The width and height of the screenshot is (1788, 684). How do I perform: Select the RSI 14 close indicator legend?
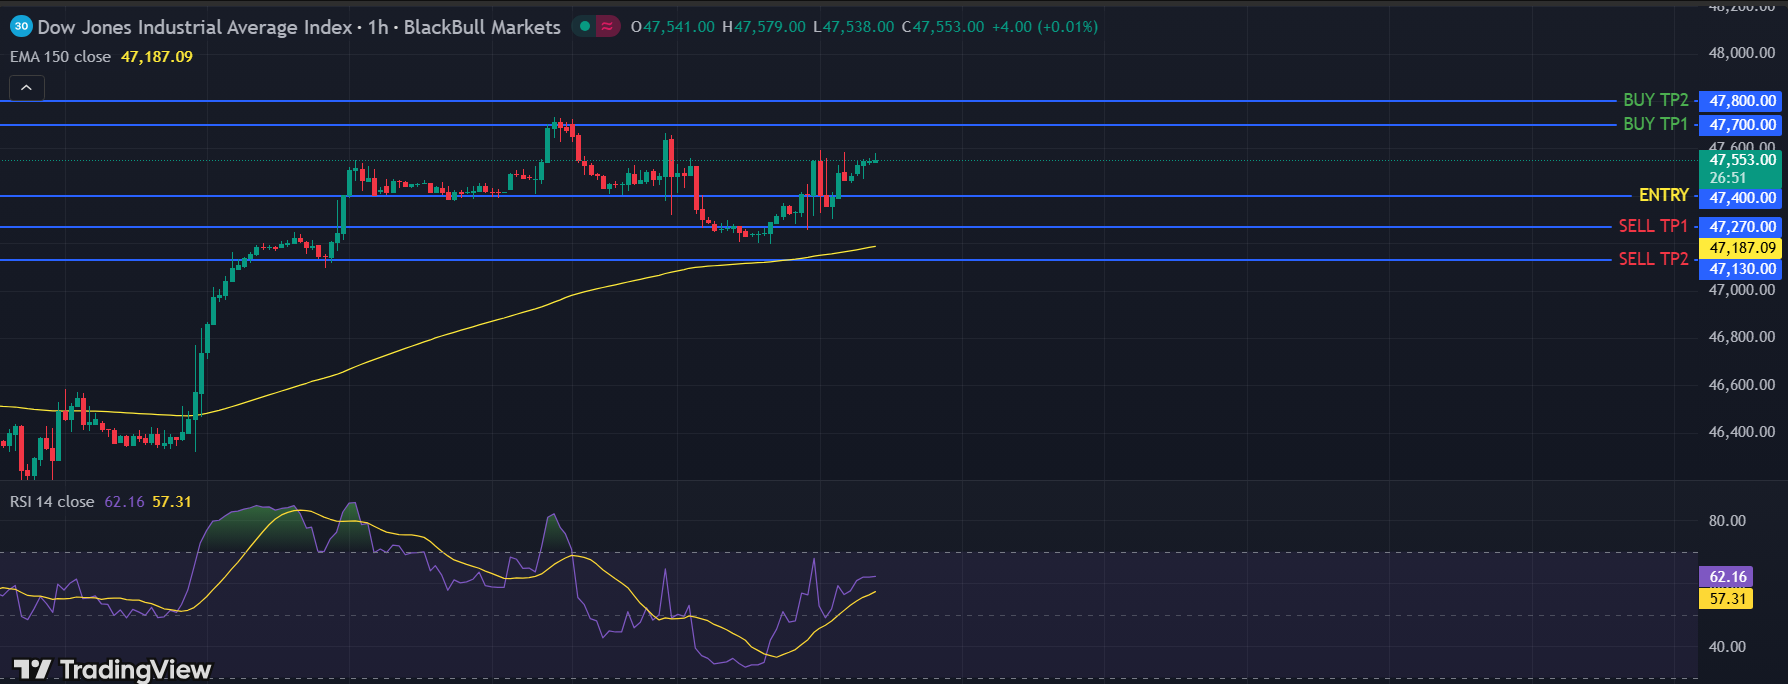pyautogui.click(x=52, y=502)
